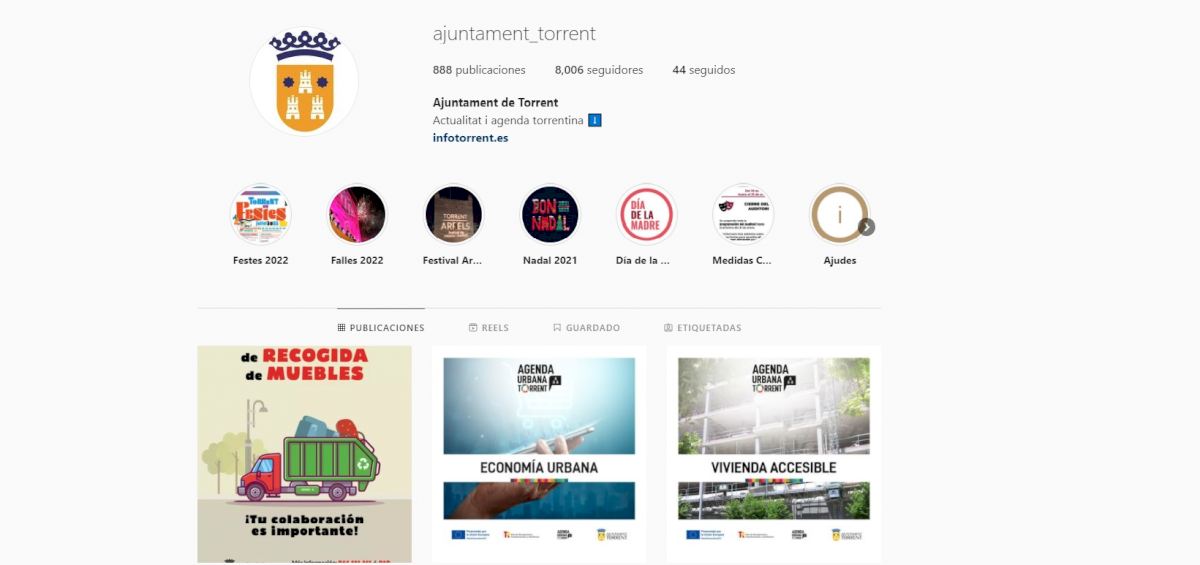1200x565 pixels.
Task: View the 8,006 seguidores list
Action: point(599,70)
